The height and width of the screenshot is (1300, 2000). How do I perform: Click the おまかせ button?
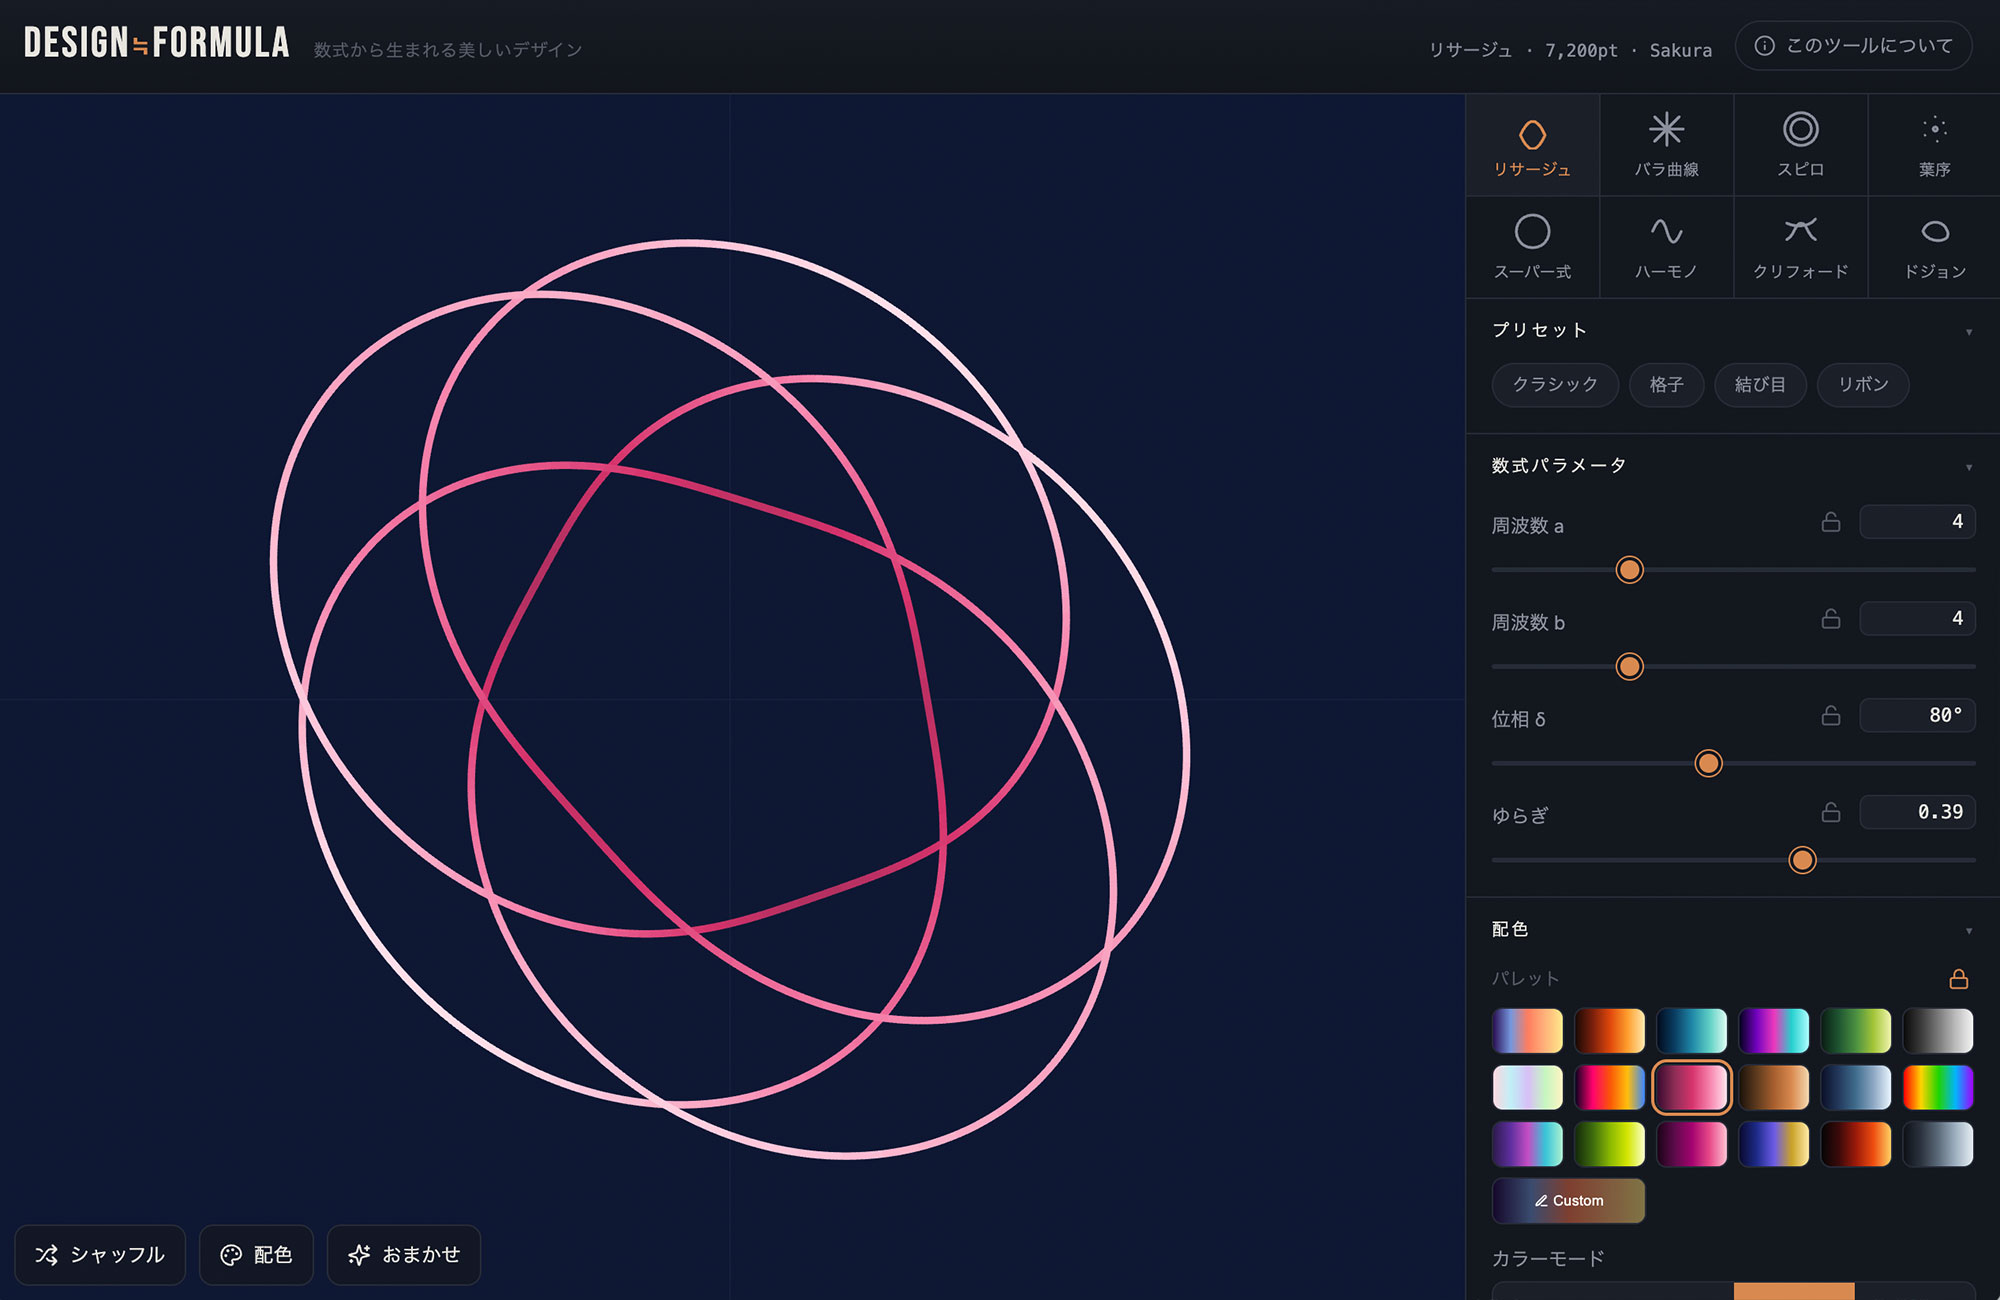(x=404, y=1255)
